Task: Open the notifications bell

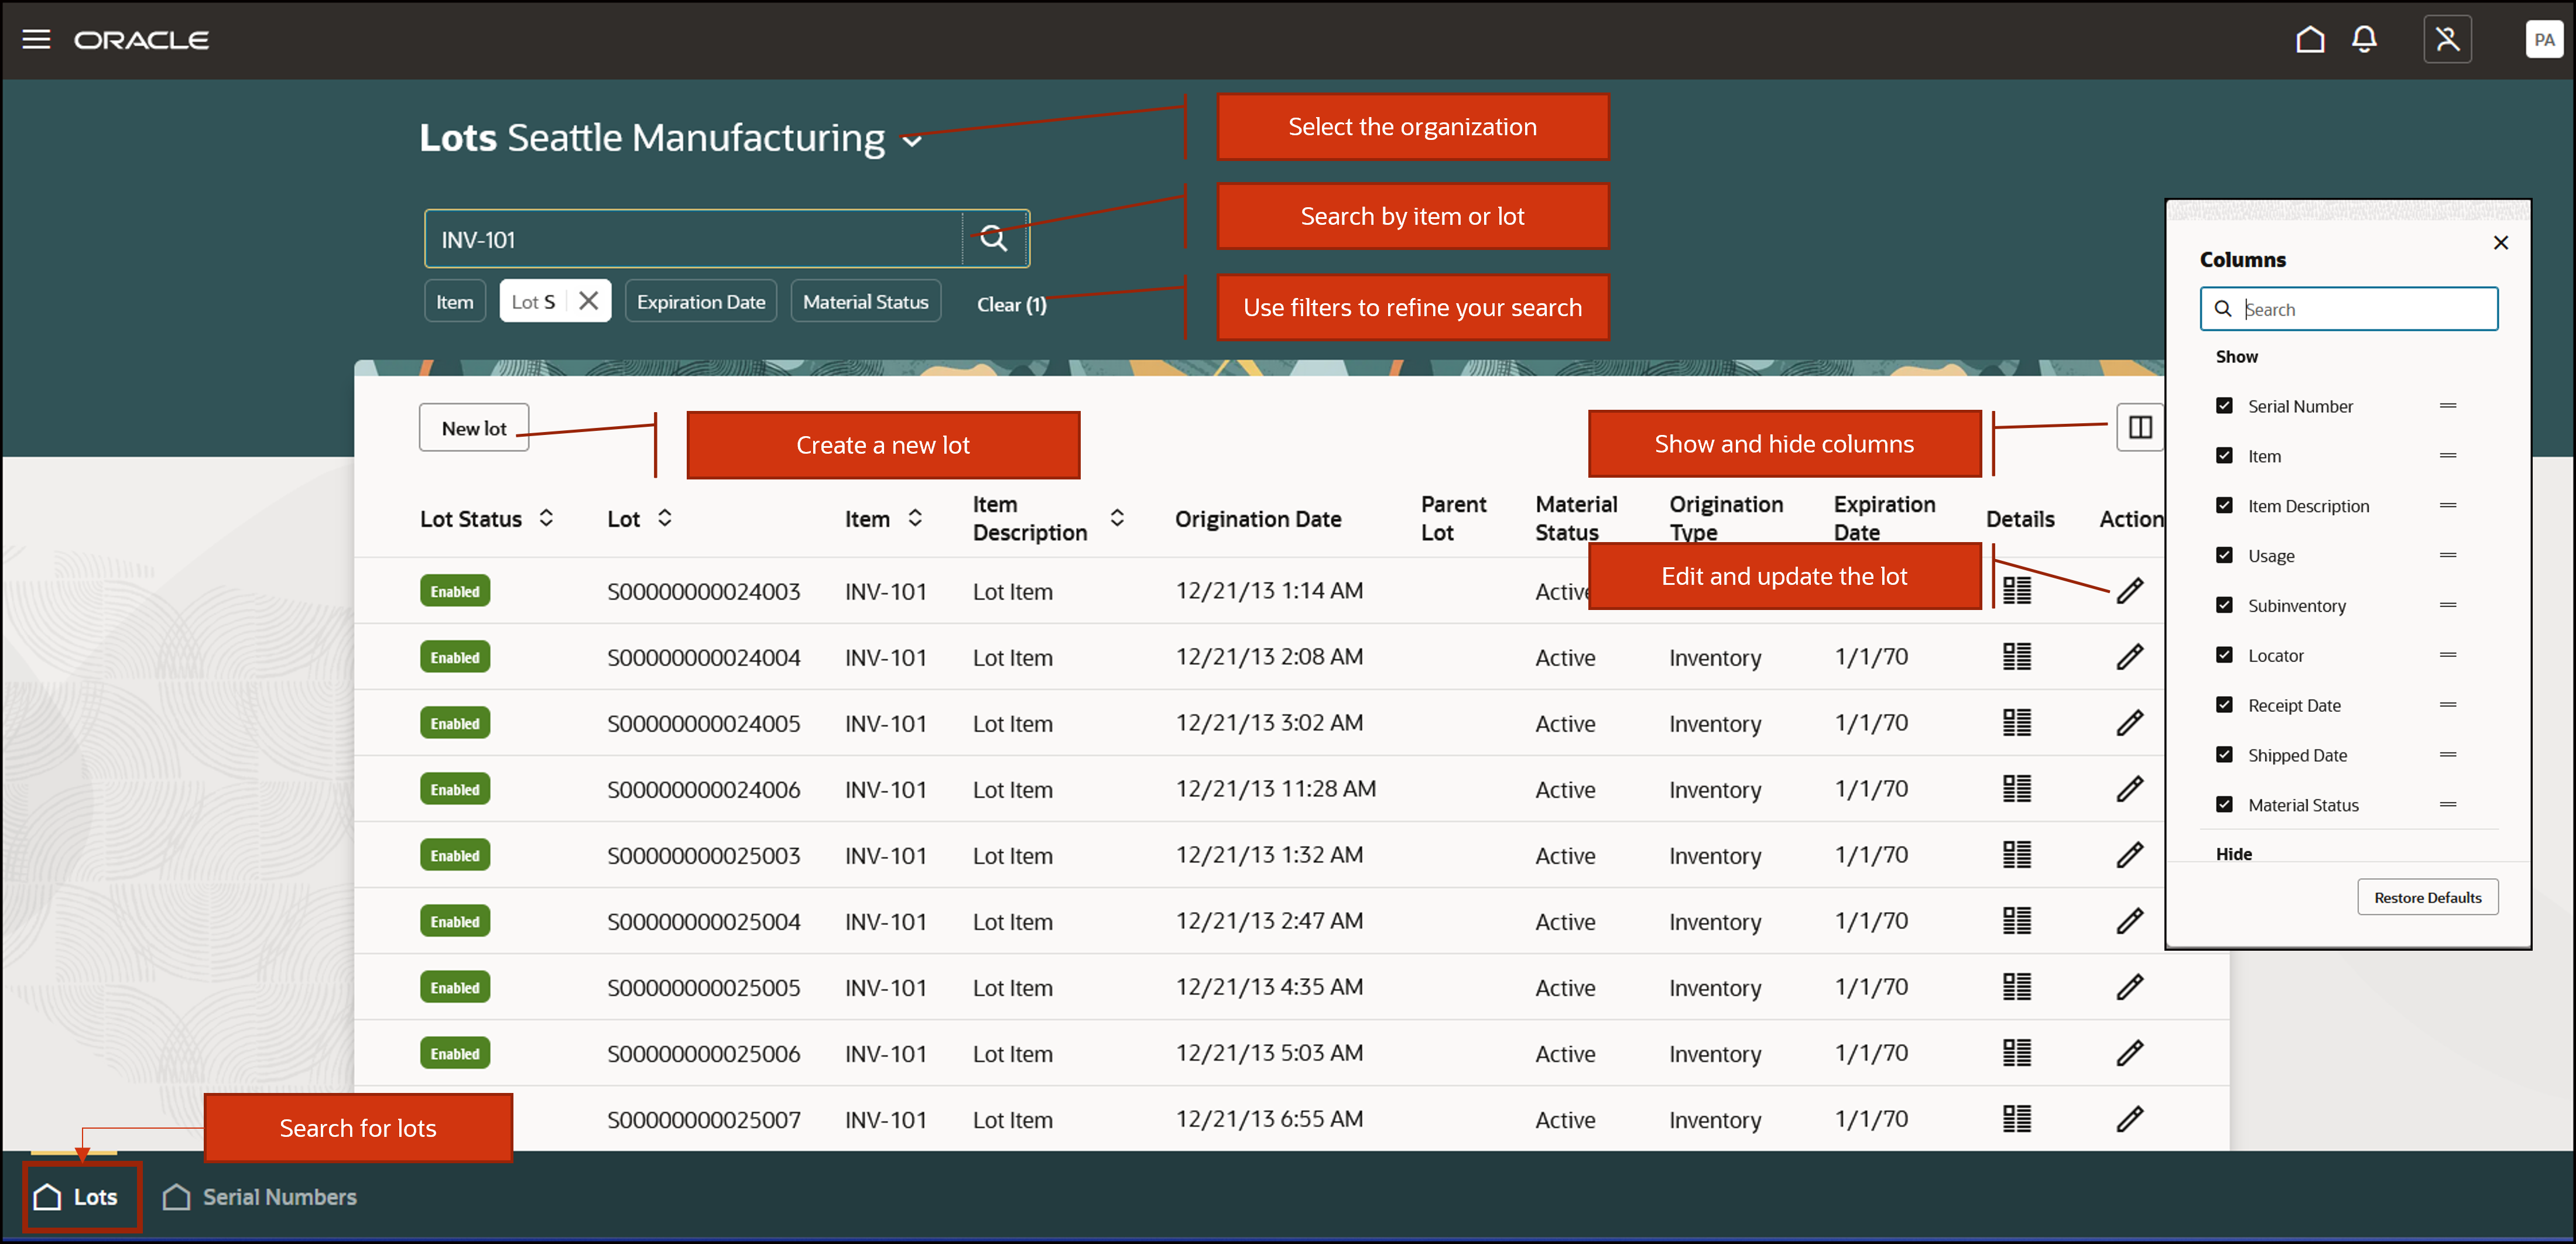Action: (2364, 39)
